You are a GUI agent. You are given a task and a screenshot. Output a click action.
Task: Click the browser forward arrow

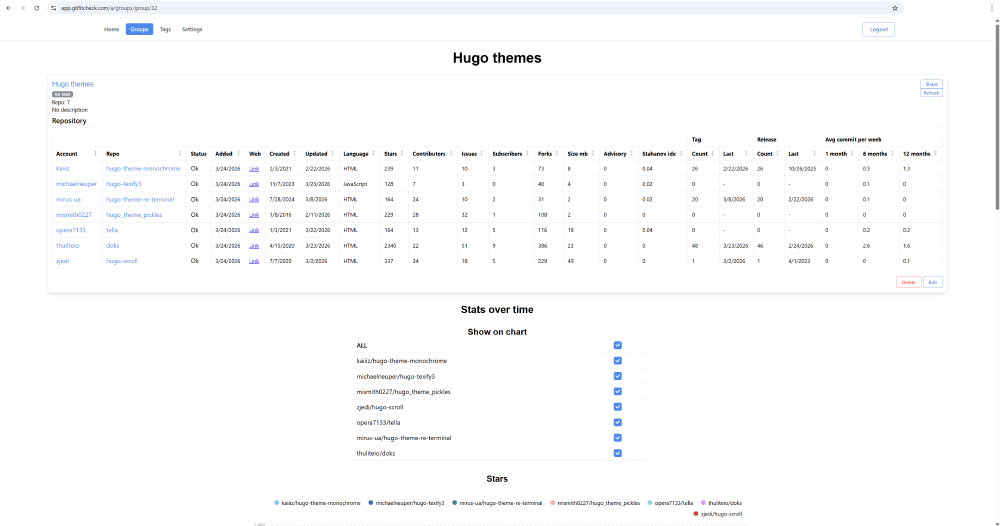[x=22, y=8]
